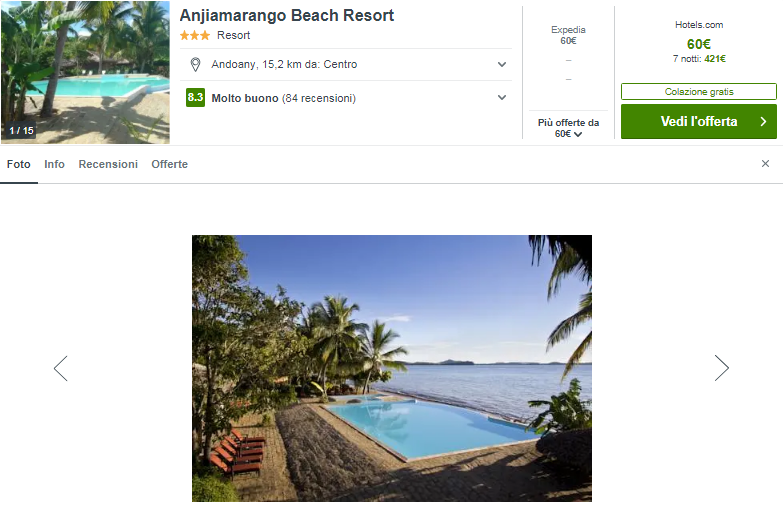Close the photo details panel

coord(765,164)
